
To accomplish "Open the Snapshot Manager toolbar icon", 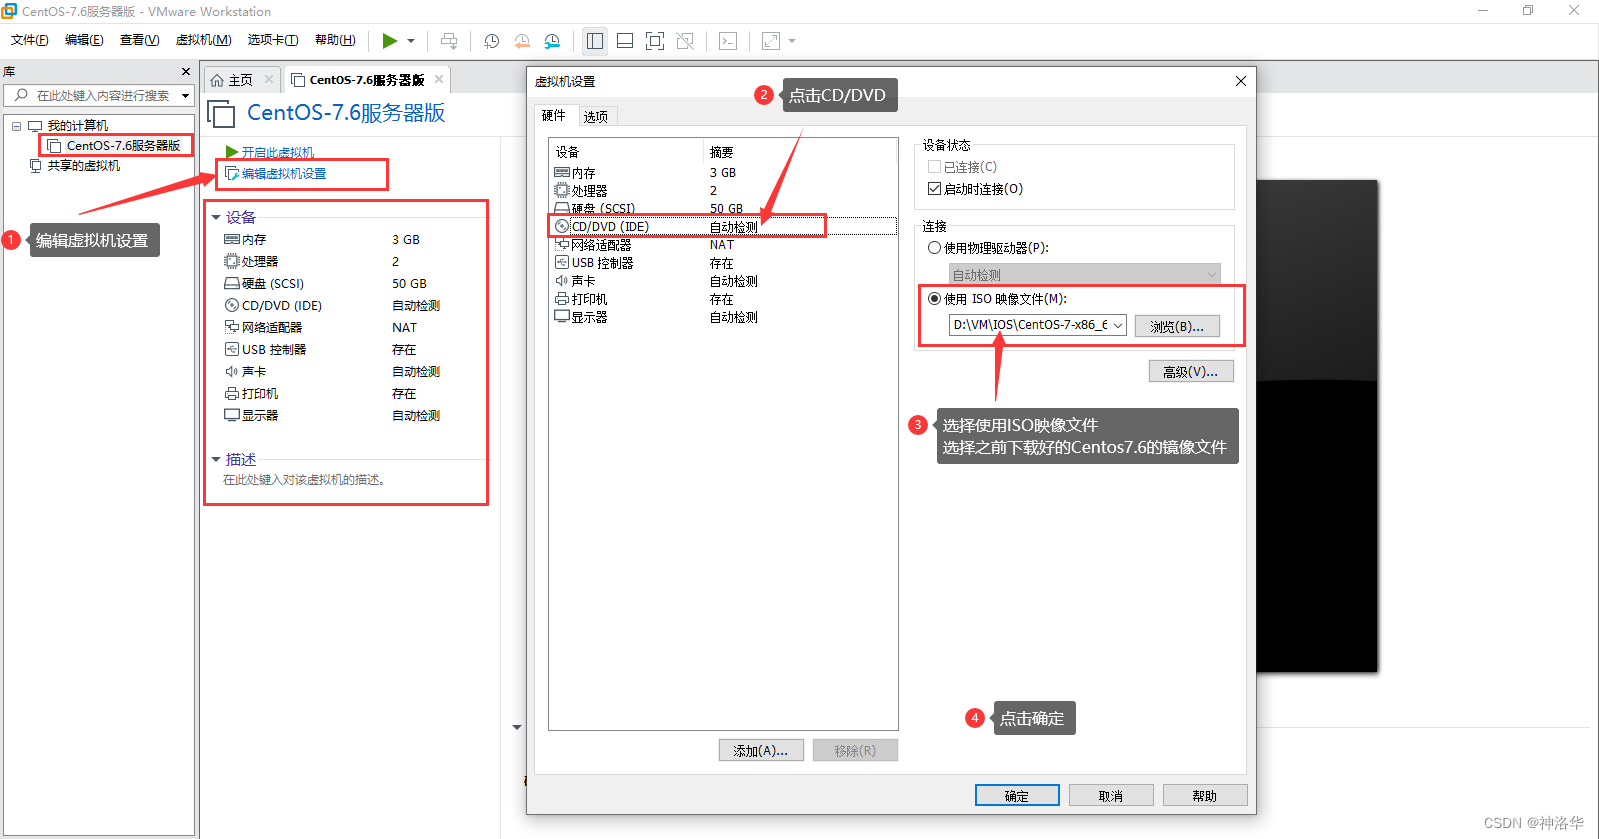I will pos(552,41).
